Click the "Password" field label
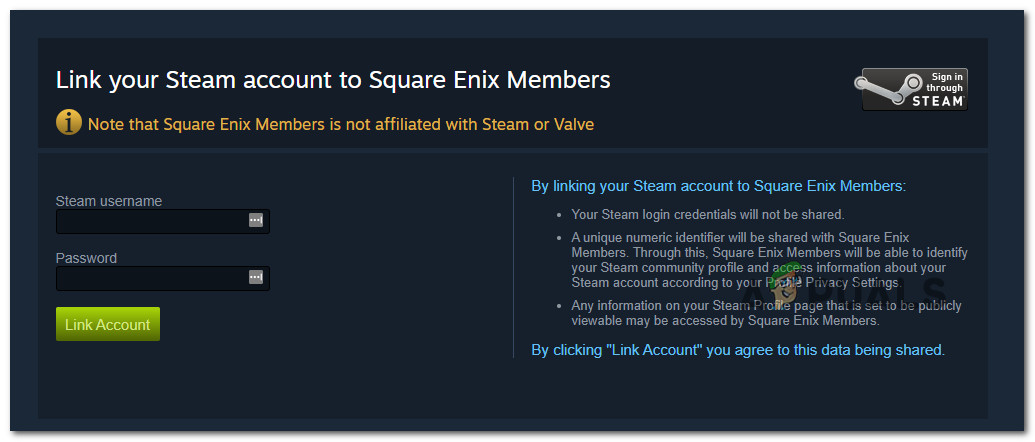1035x442 pixels. (86, 258)
